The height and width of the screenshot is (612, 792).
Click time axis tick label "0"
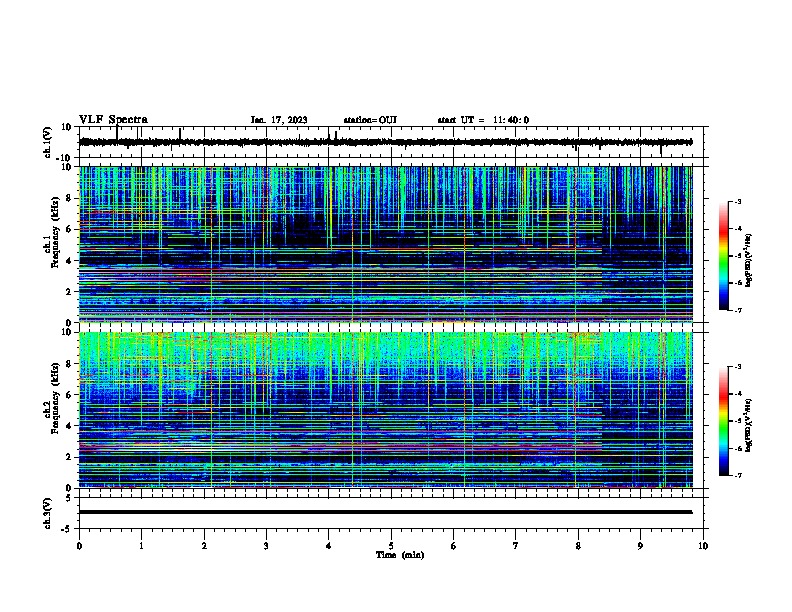click(79, 546)
